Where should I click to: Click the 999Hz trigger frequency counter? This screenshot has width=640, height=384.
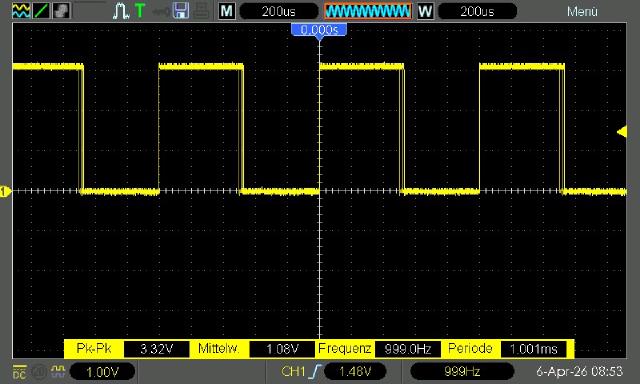pos(462,372)
